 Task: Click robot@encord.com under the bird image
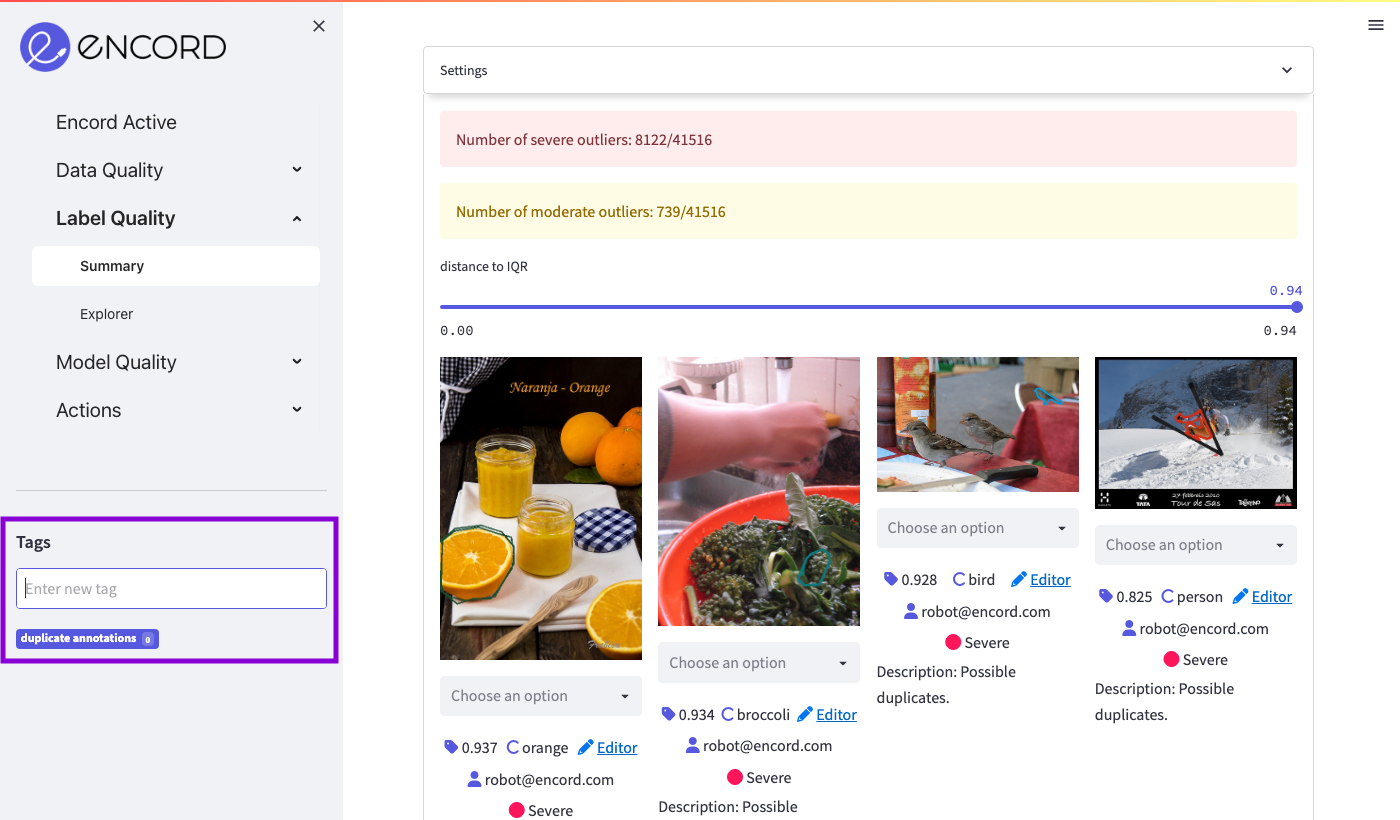tap(986, 611)
